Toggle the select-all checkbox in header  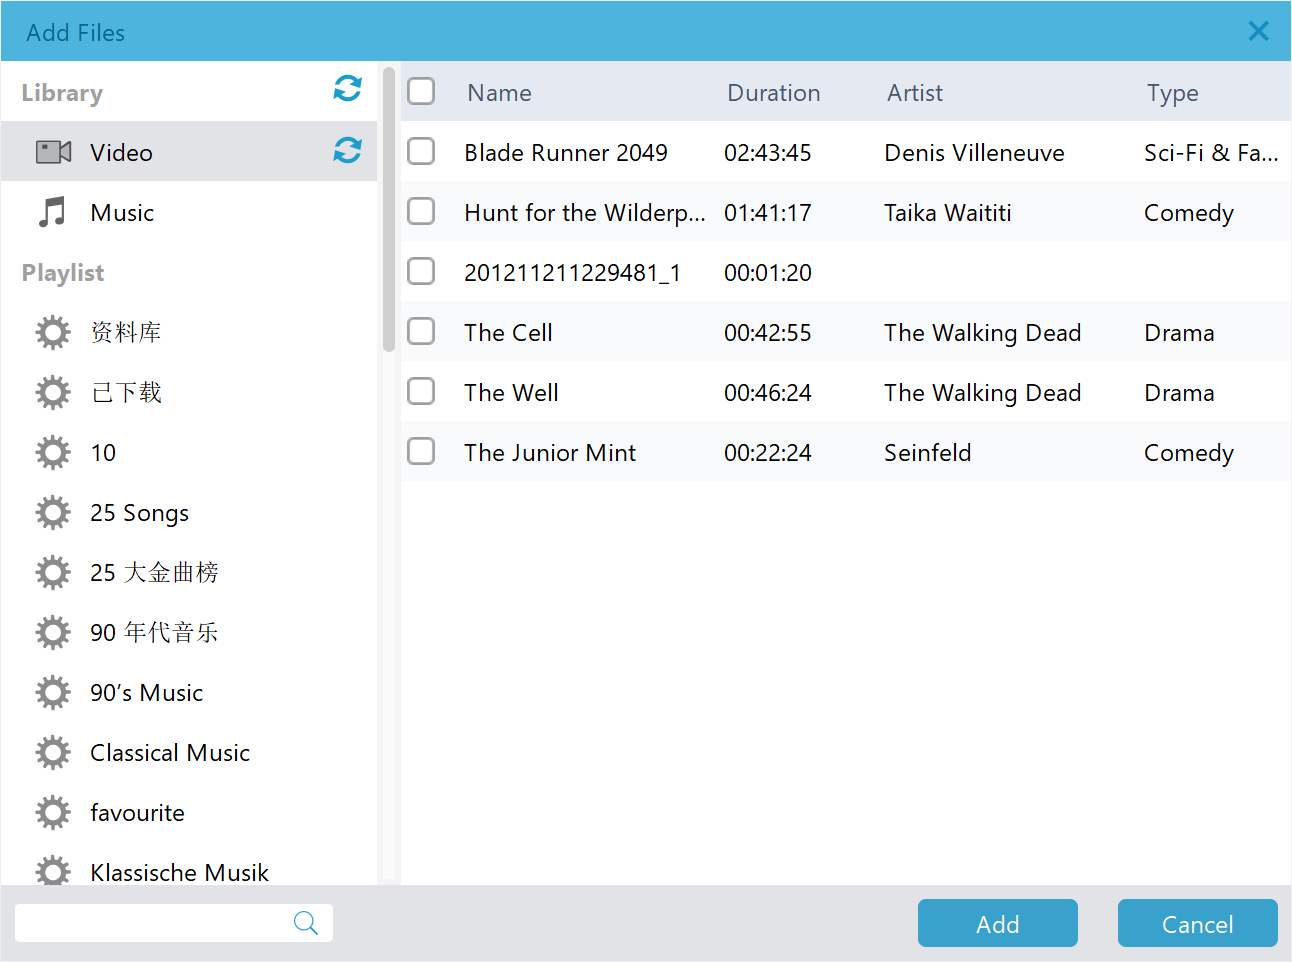(421, 92)
